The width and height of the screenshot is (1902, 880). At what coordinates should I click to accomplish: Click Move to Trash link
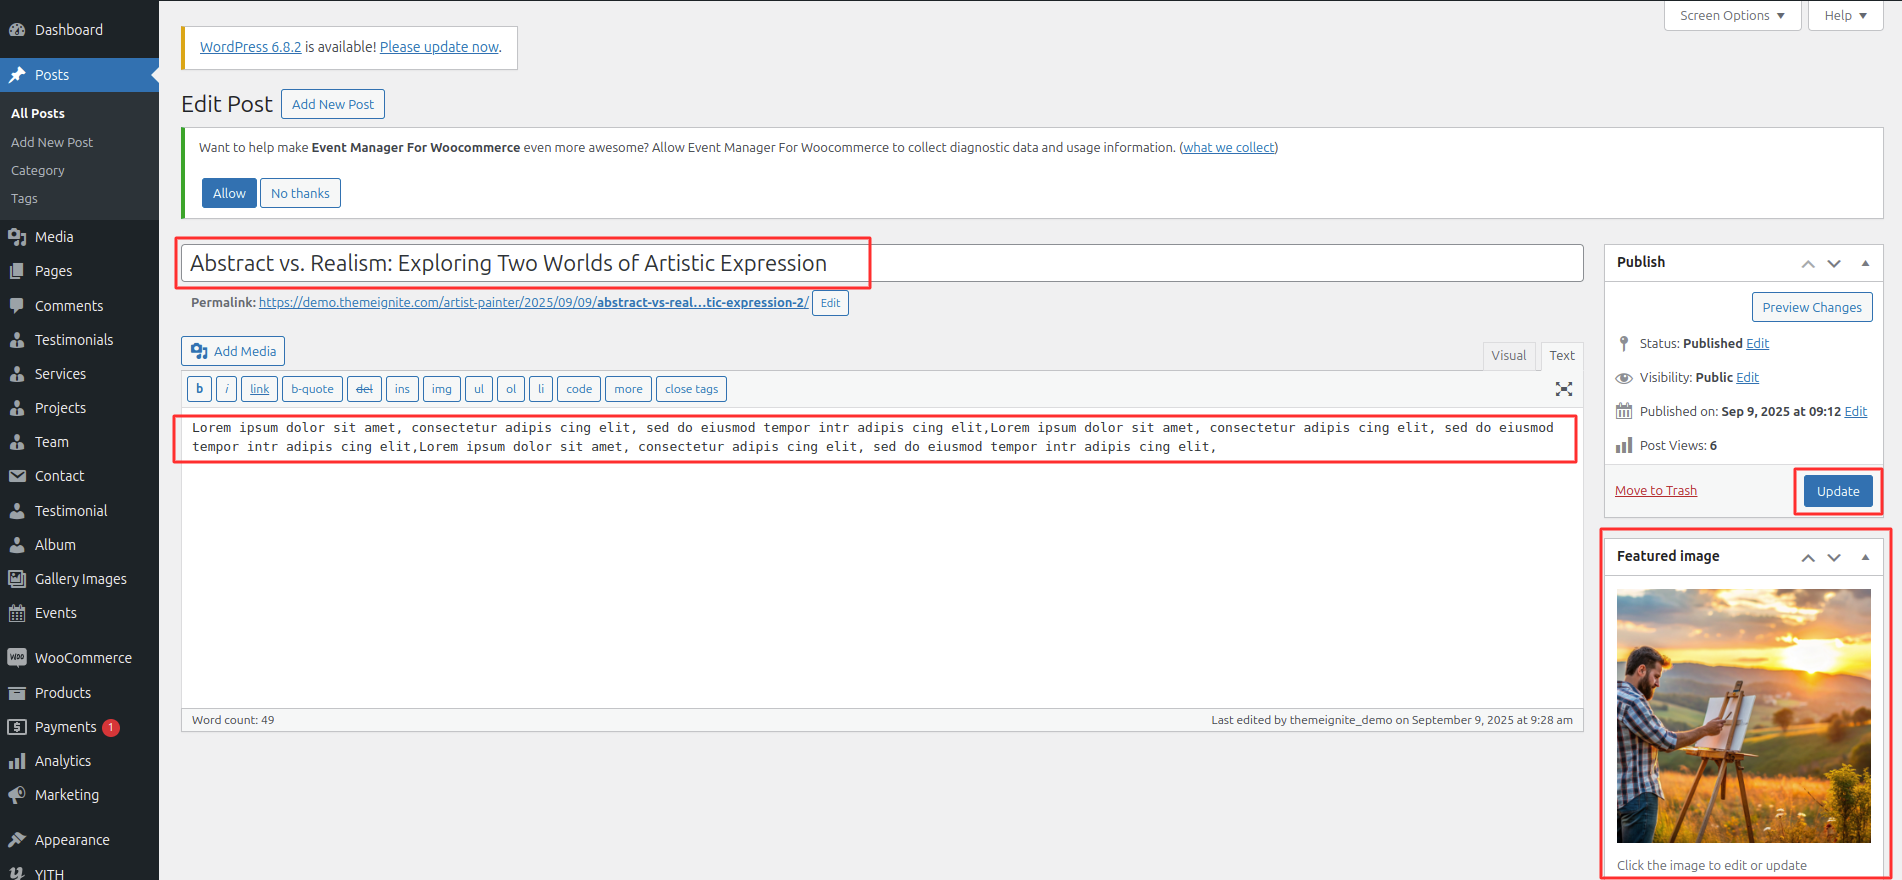(1656, 491)
